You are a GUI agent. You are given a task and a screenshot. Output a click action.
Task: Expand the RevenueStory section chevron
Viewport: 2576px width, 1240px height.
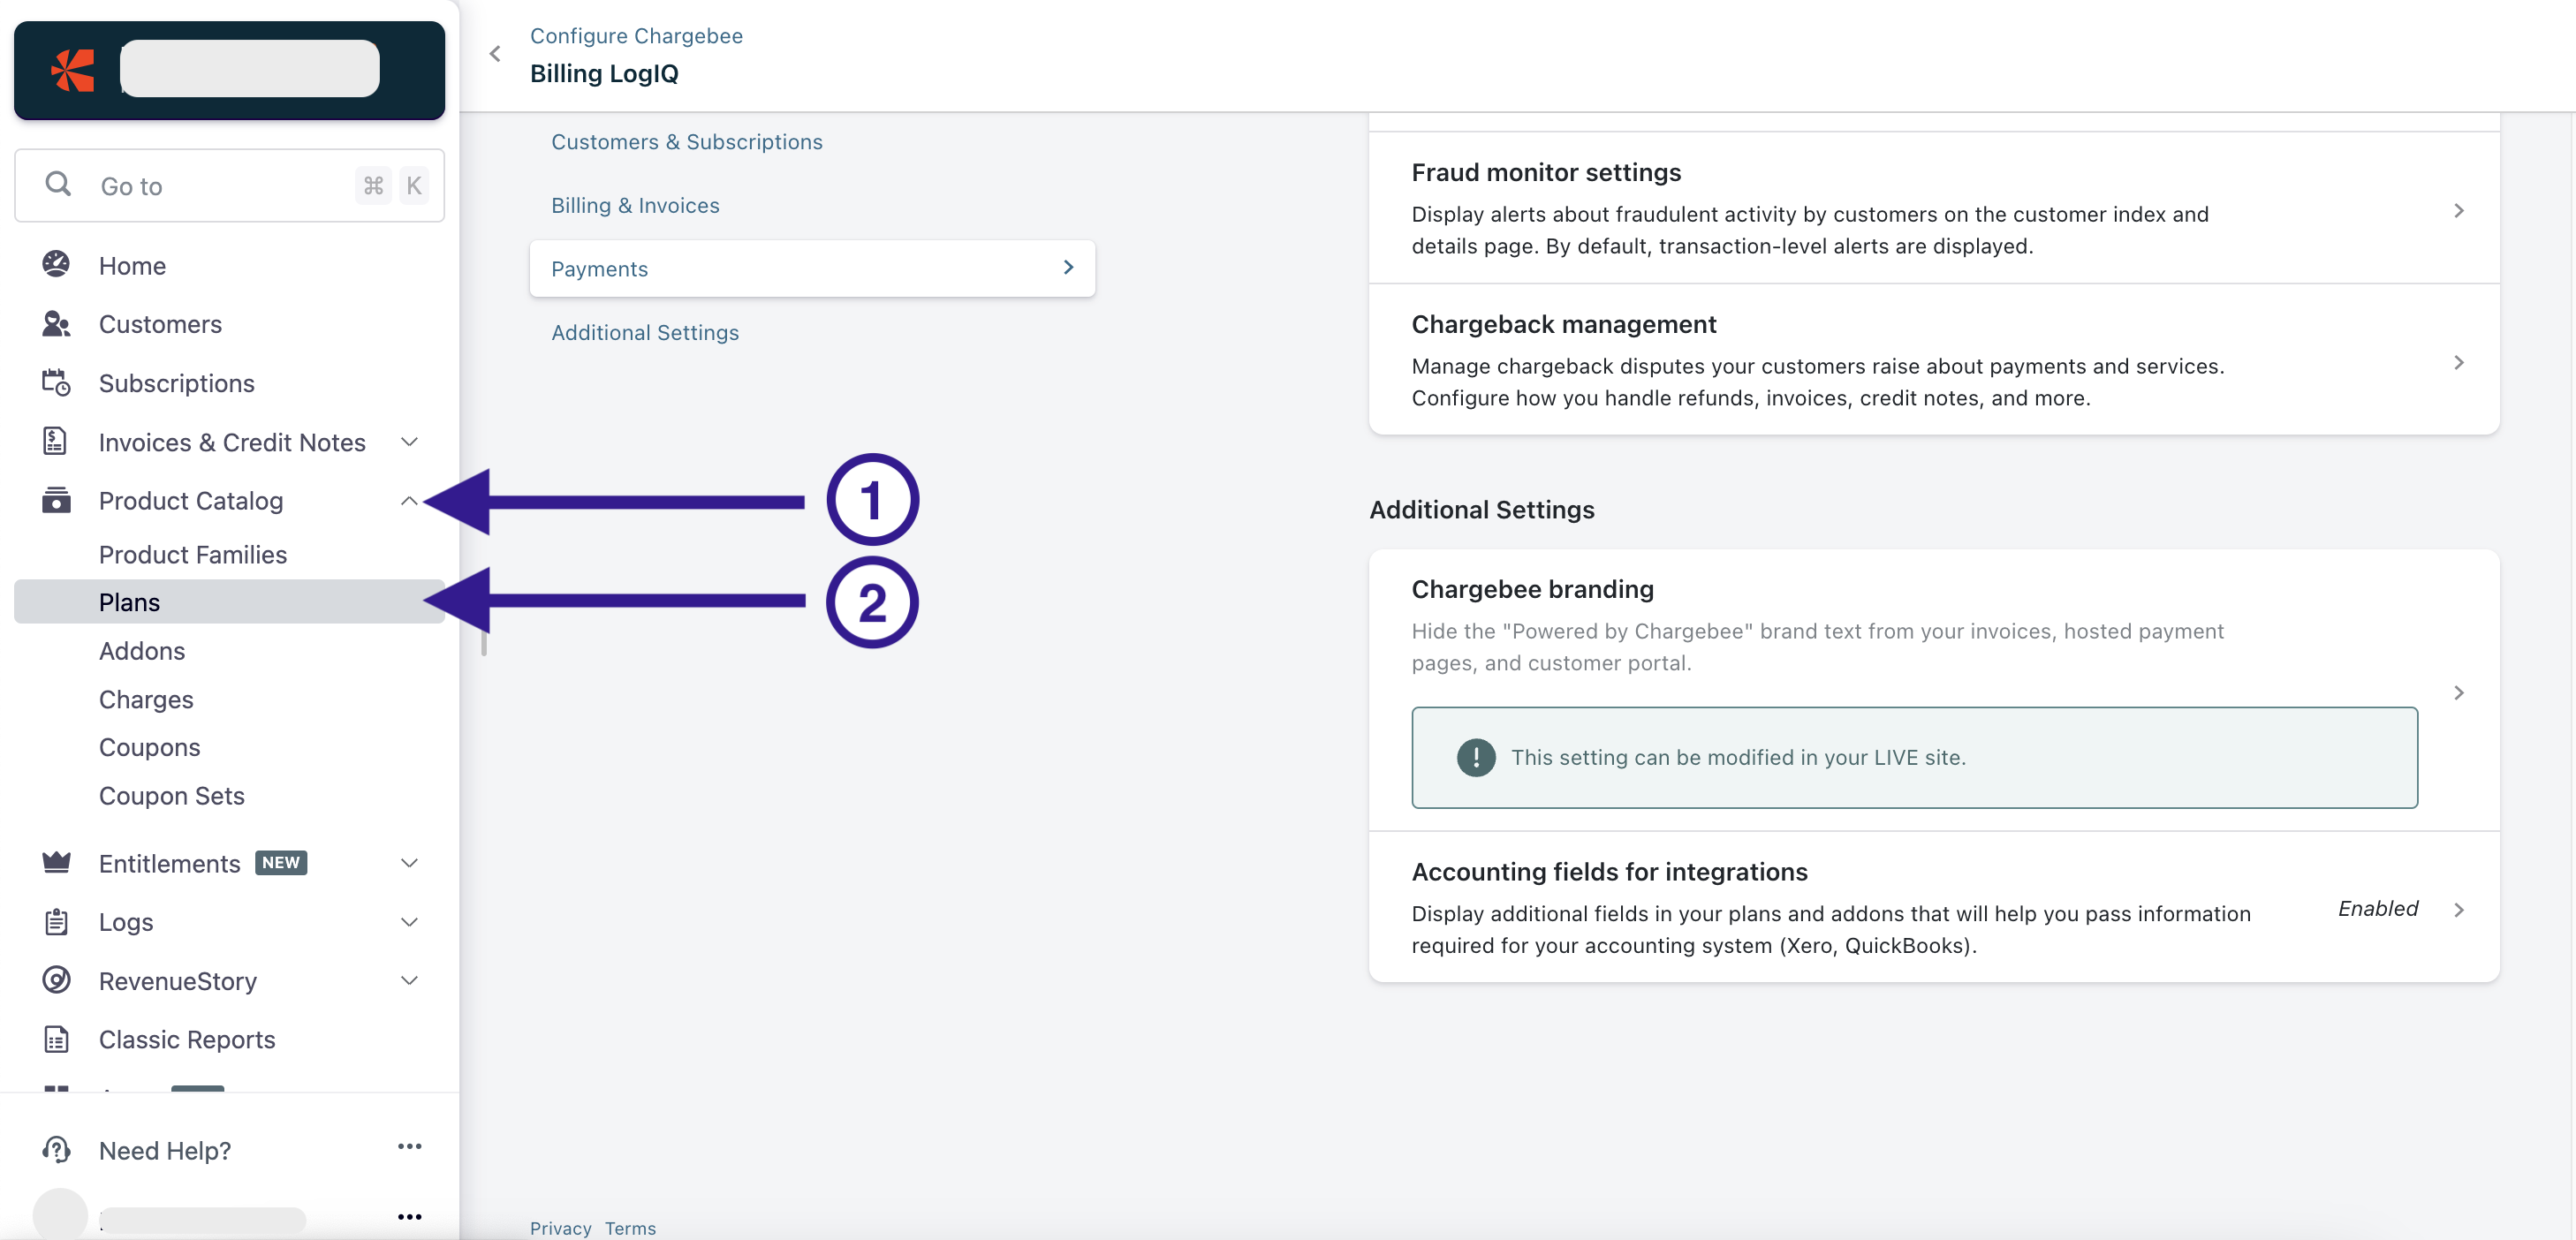409,980
